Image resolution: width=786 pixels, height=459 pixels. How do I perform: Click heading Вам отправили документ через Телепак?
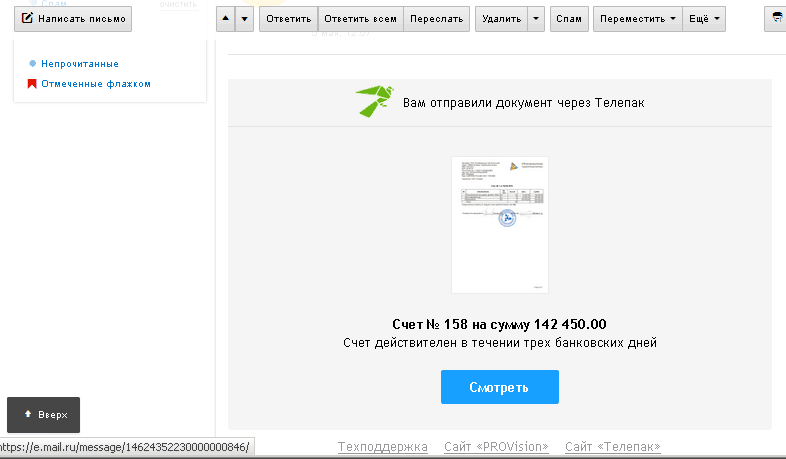[x=523, y=103]
